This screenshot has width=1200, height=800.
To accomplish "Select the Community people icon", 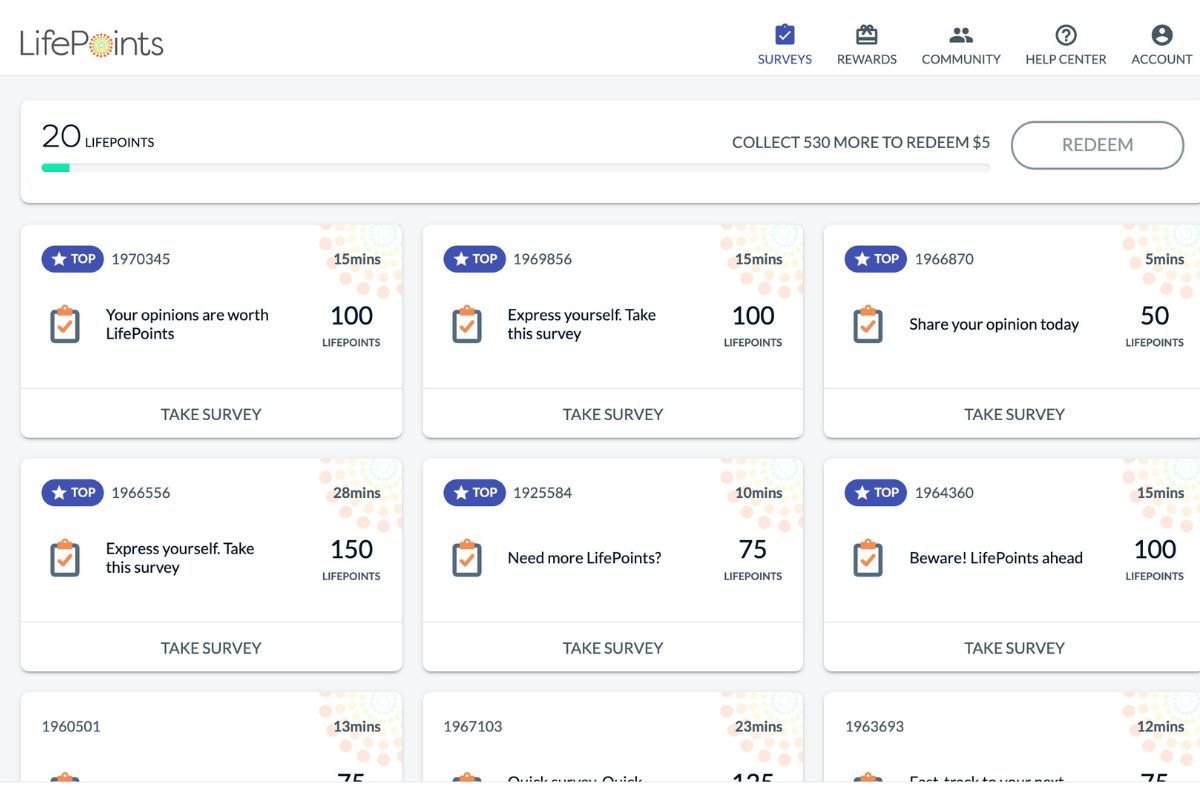I will [959, 33].
